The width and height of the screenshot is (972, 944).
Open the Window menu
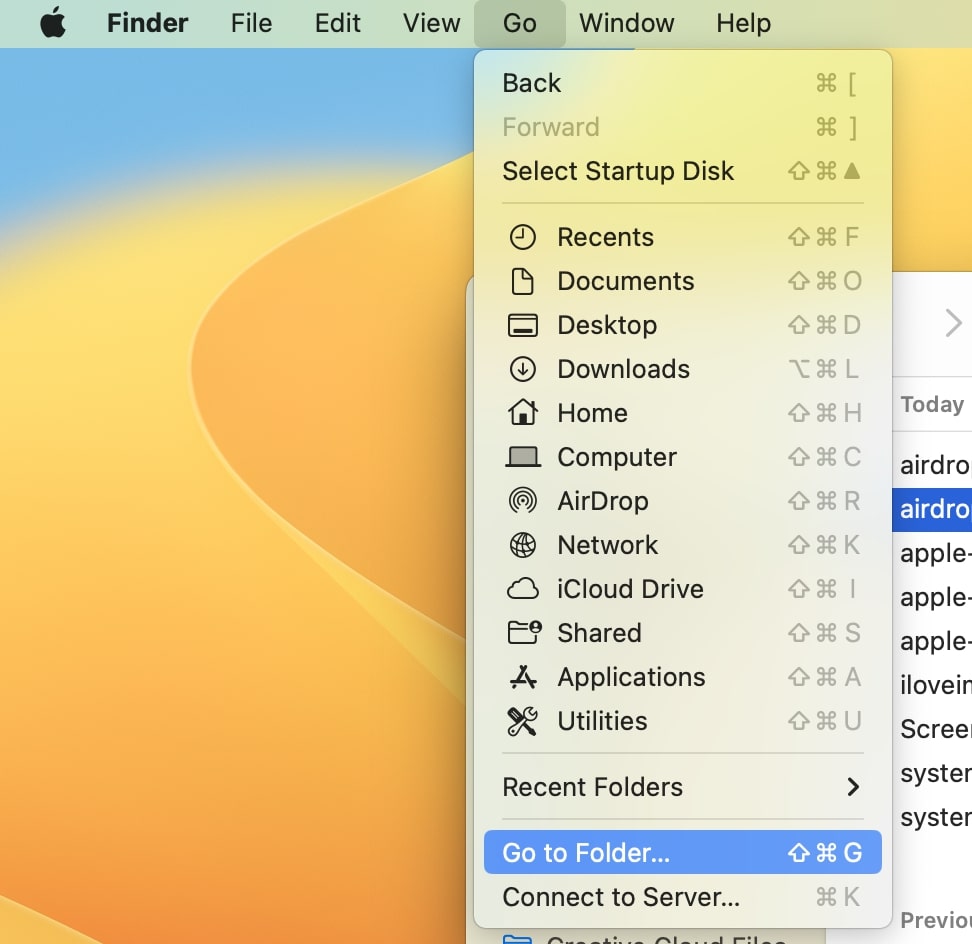point(627,23)
